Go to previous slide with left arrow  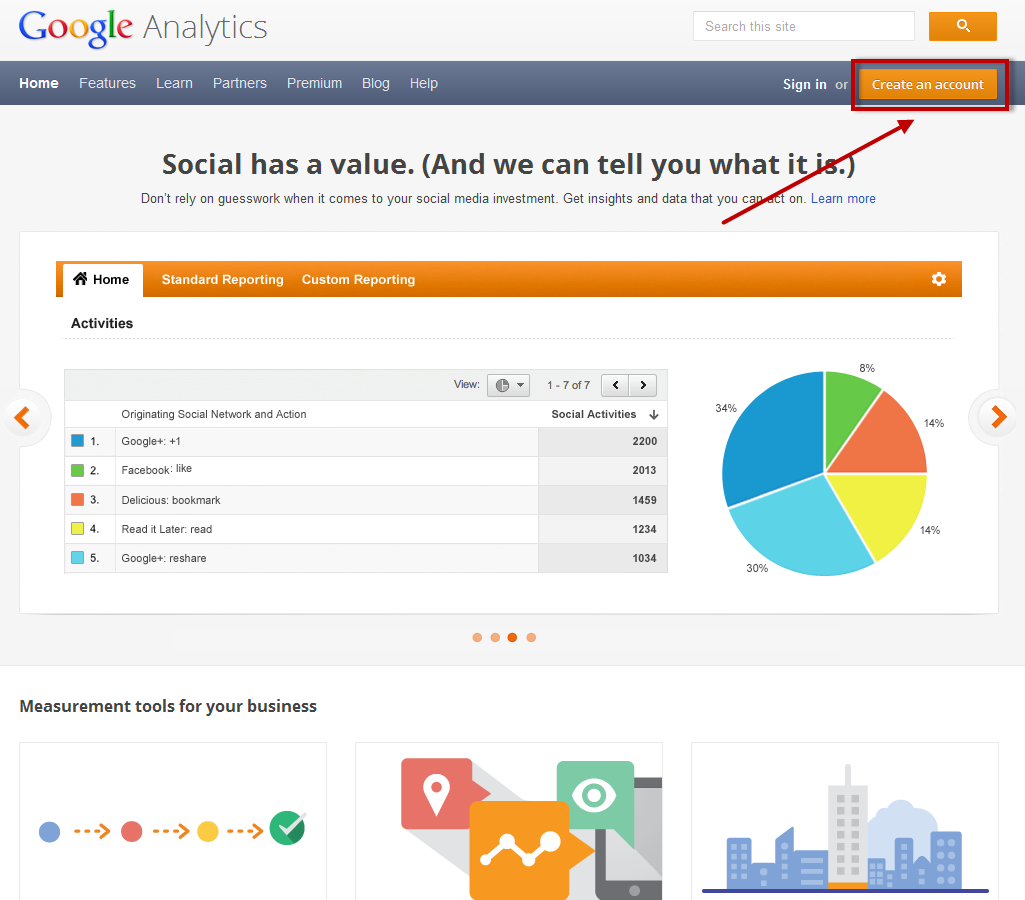point(22,416)
